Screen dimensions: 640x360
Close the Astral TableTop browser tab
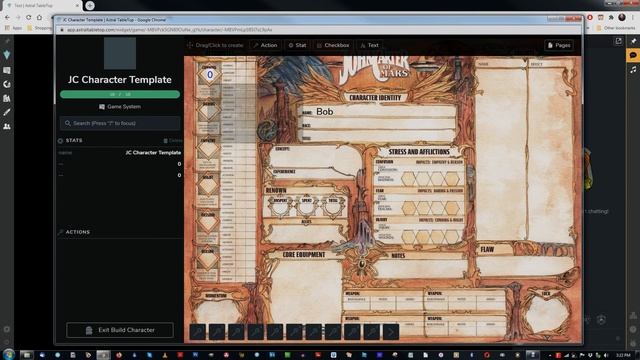[x=77, y=6]
